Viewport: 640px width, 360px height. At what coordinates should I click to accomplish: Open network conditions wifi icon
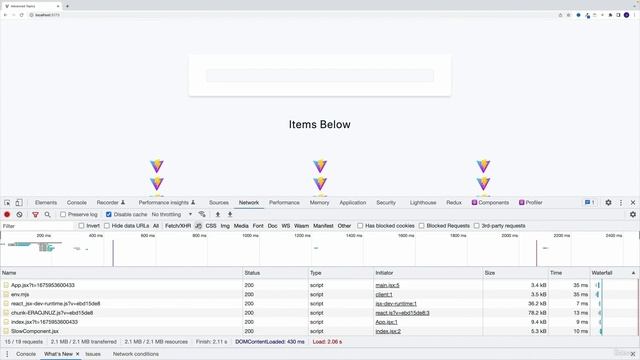(x=202, y=214)
